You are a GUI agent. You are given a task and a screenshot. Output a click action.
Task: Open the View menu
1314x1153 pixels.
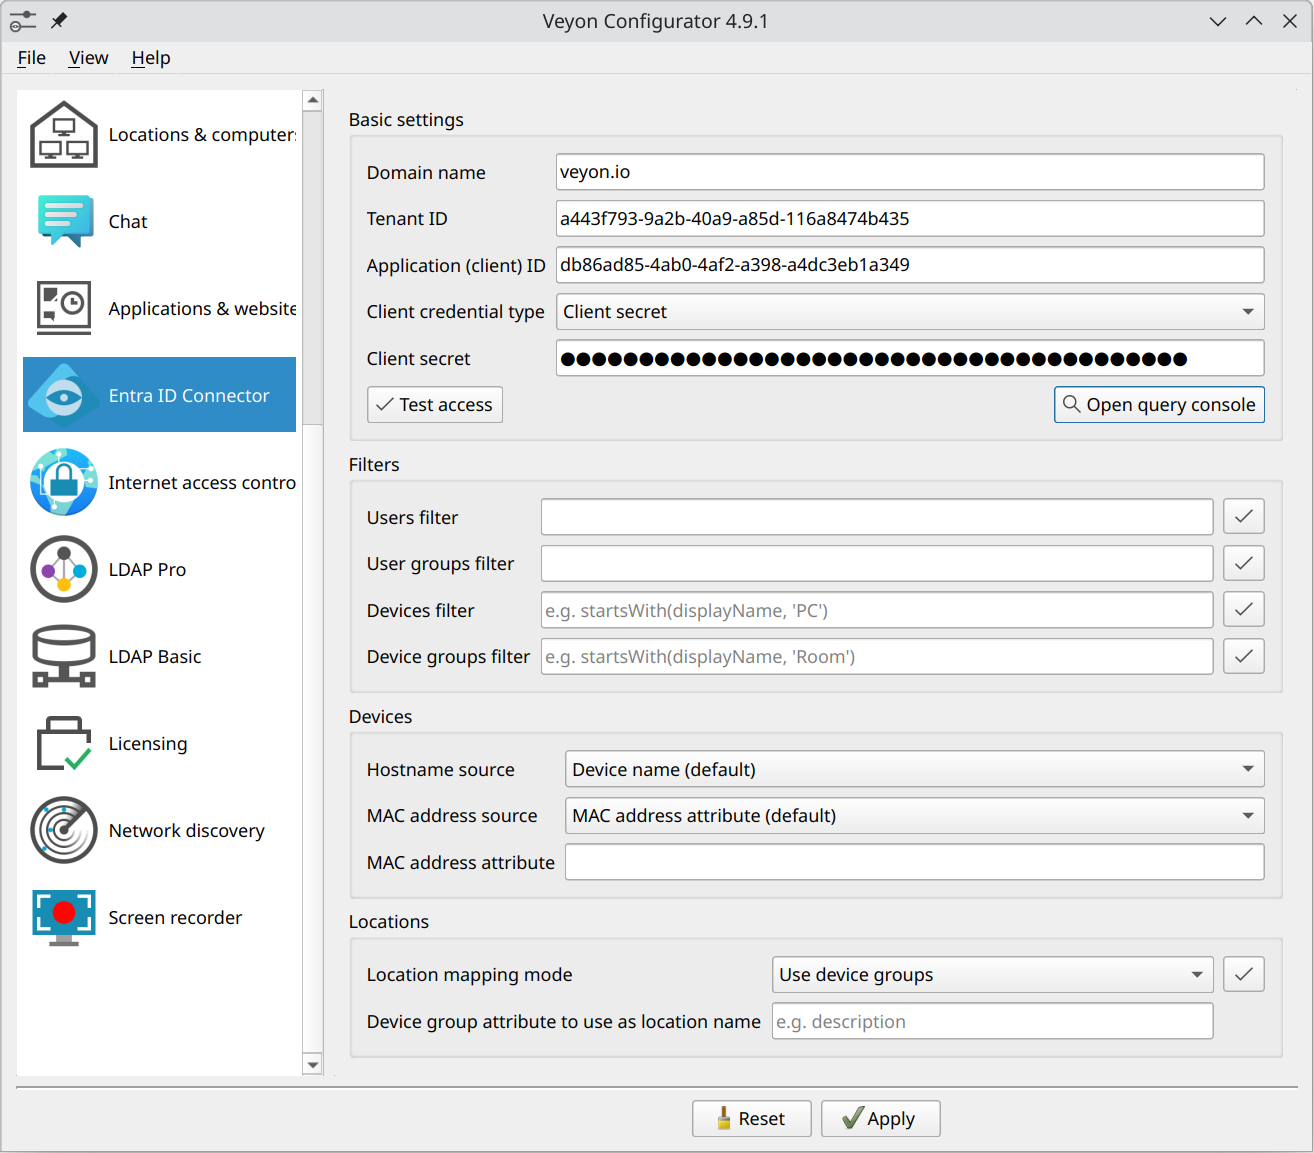click(x=88, y=58)
